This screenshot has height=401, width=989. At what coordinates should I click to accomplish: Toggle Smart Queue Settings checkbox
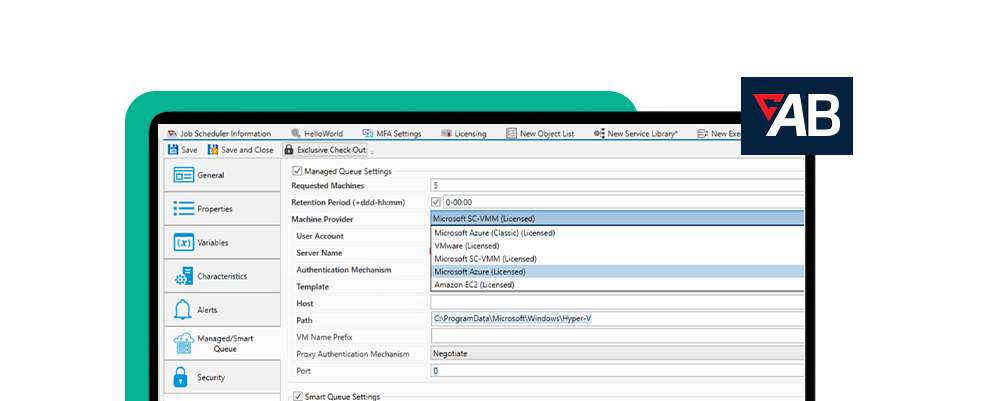pos(298,397)
